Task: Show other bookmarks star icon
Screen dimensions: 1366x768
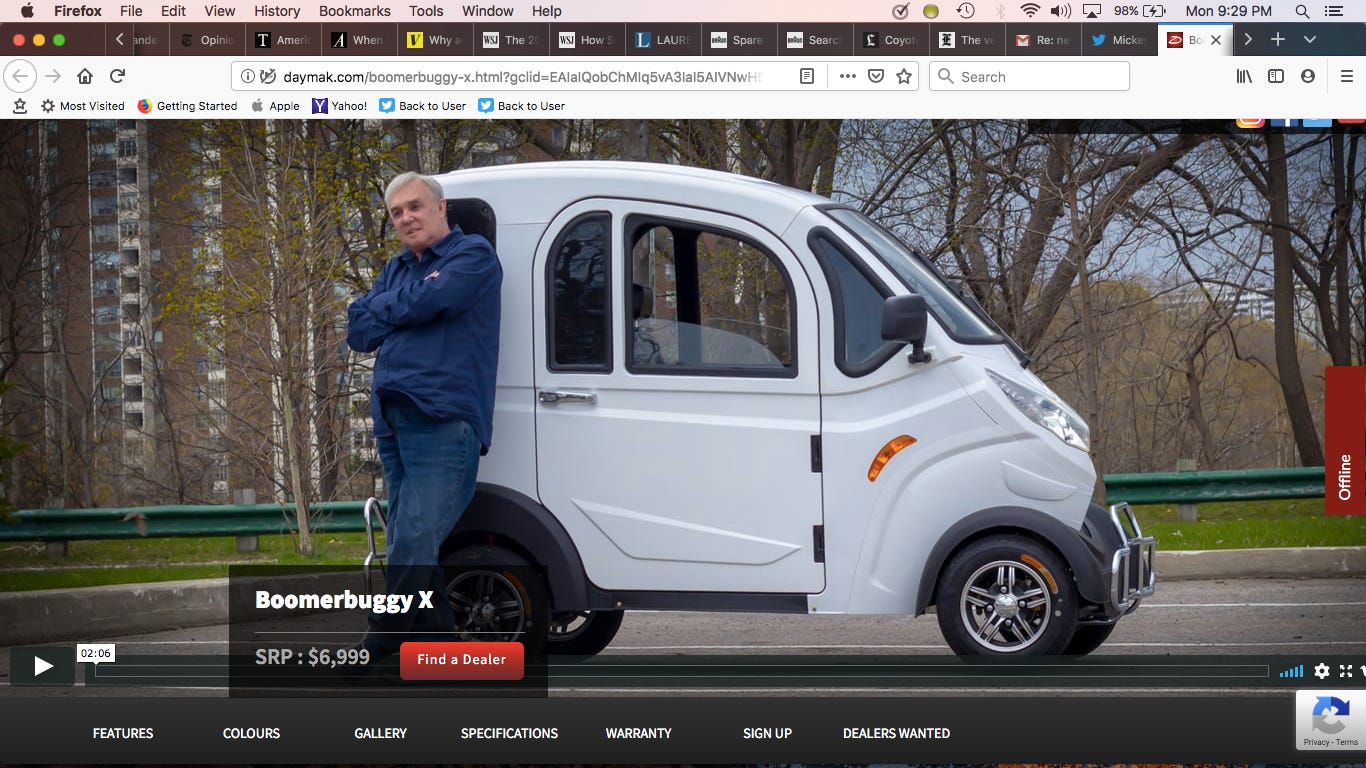Action: coord(19,105)
